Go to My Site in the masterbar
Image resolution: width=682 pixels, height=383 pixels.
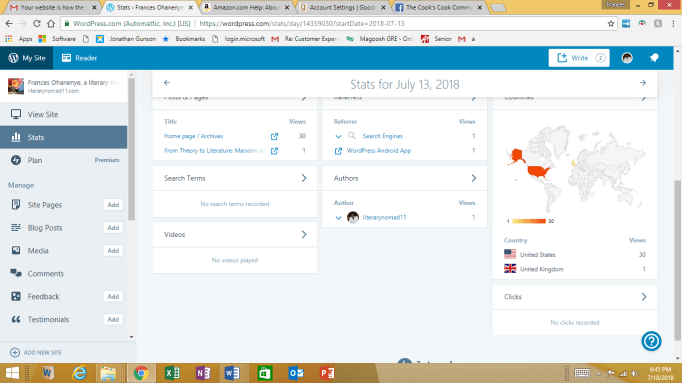click(27, 58)
